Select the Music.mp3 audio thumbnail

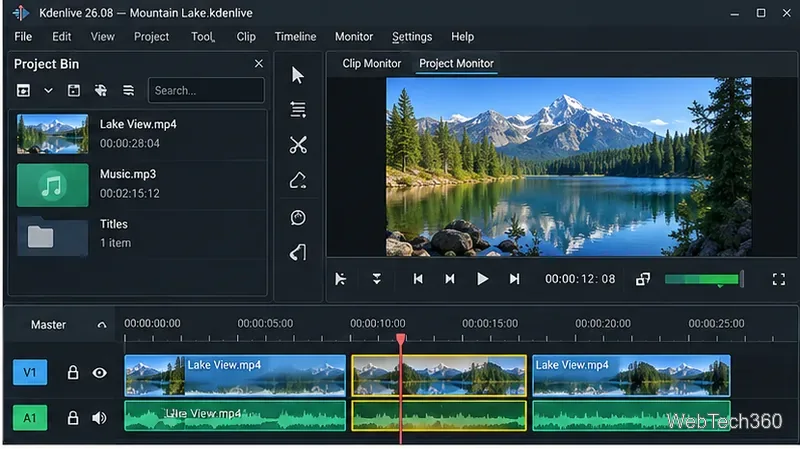tap(53, 185)
